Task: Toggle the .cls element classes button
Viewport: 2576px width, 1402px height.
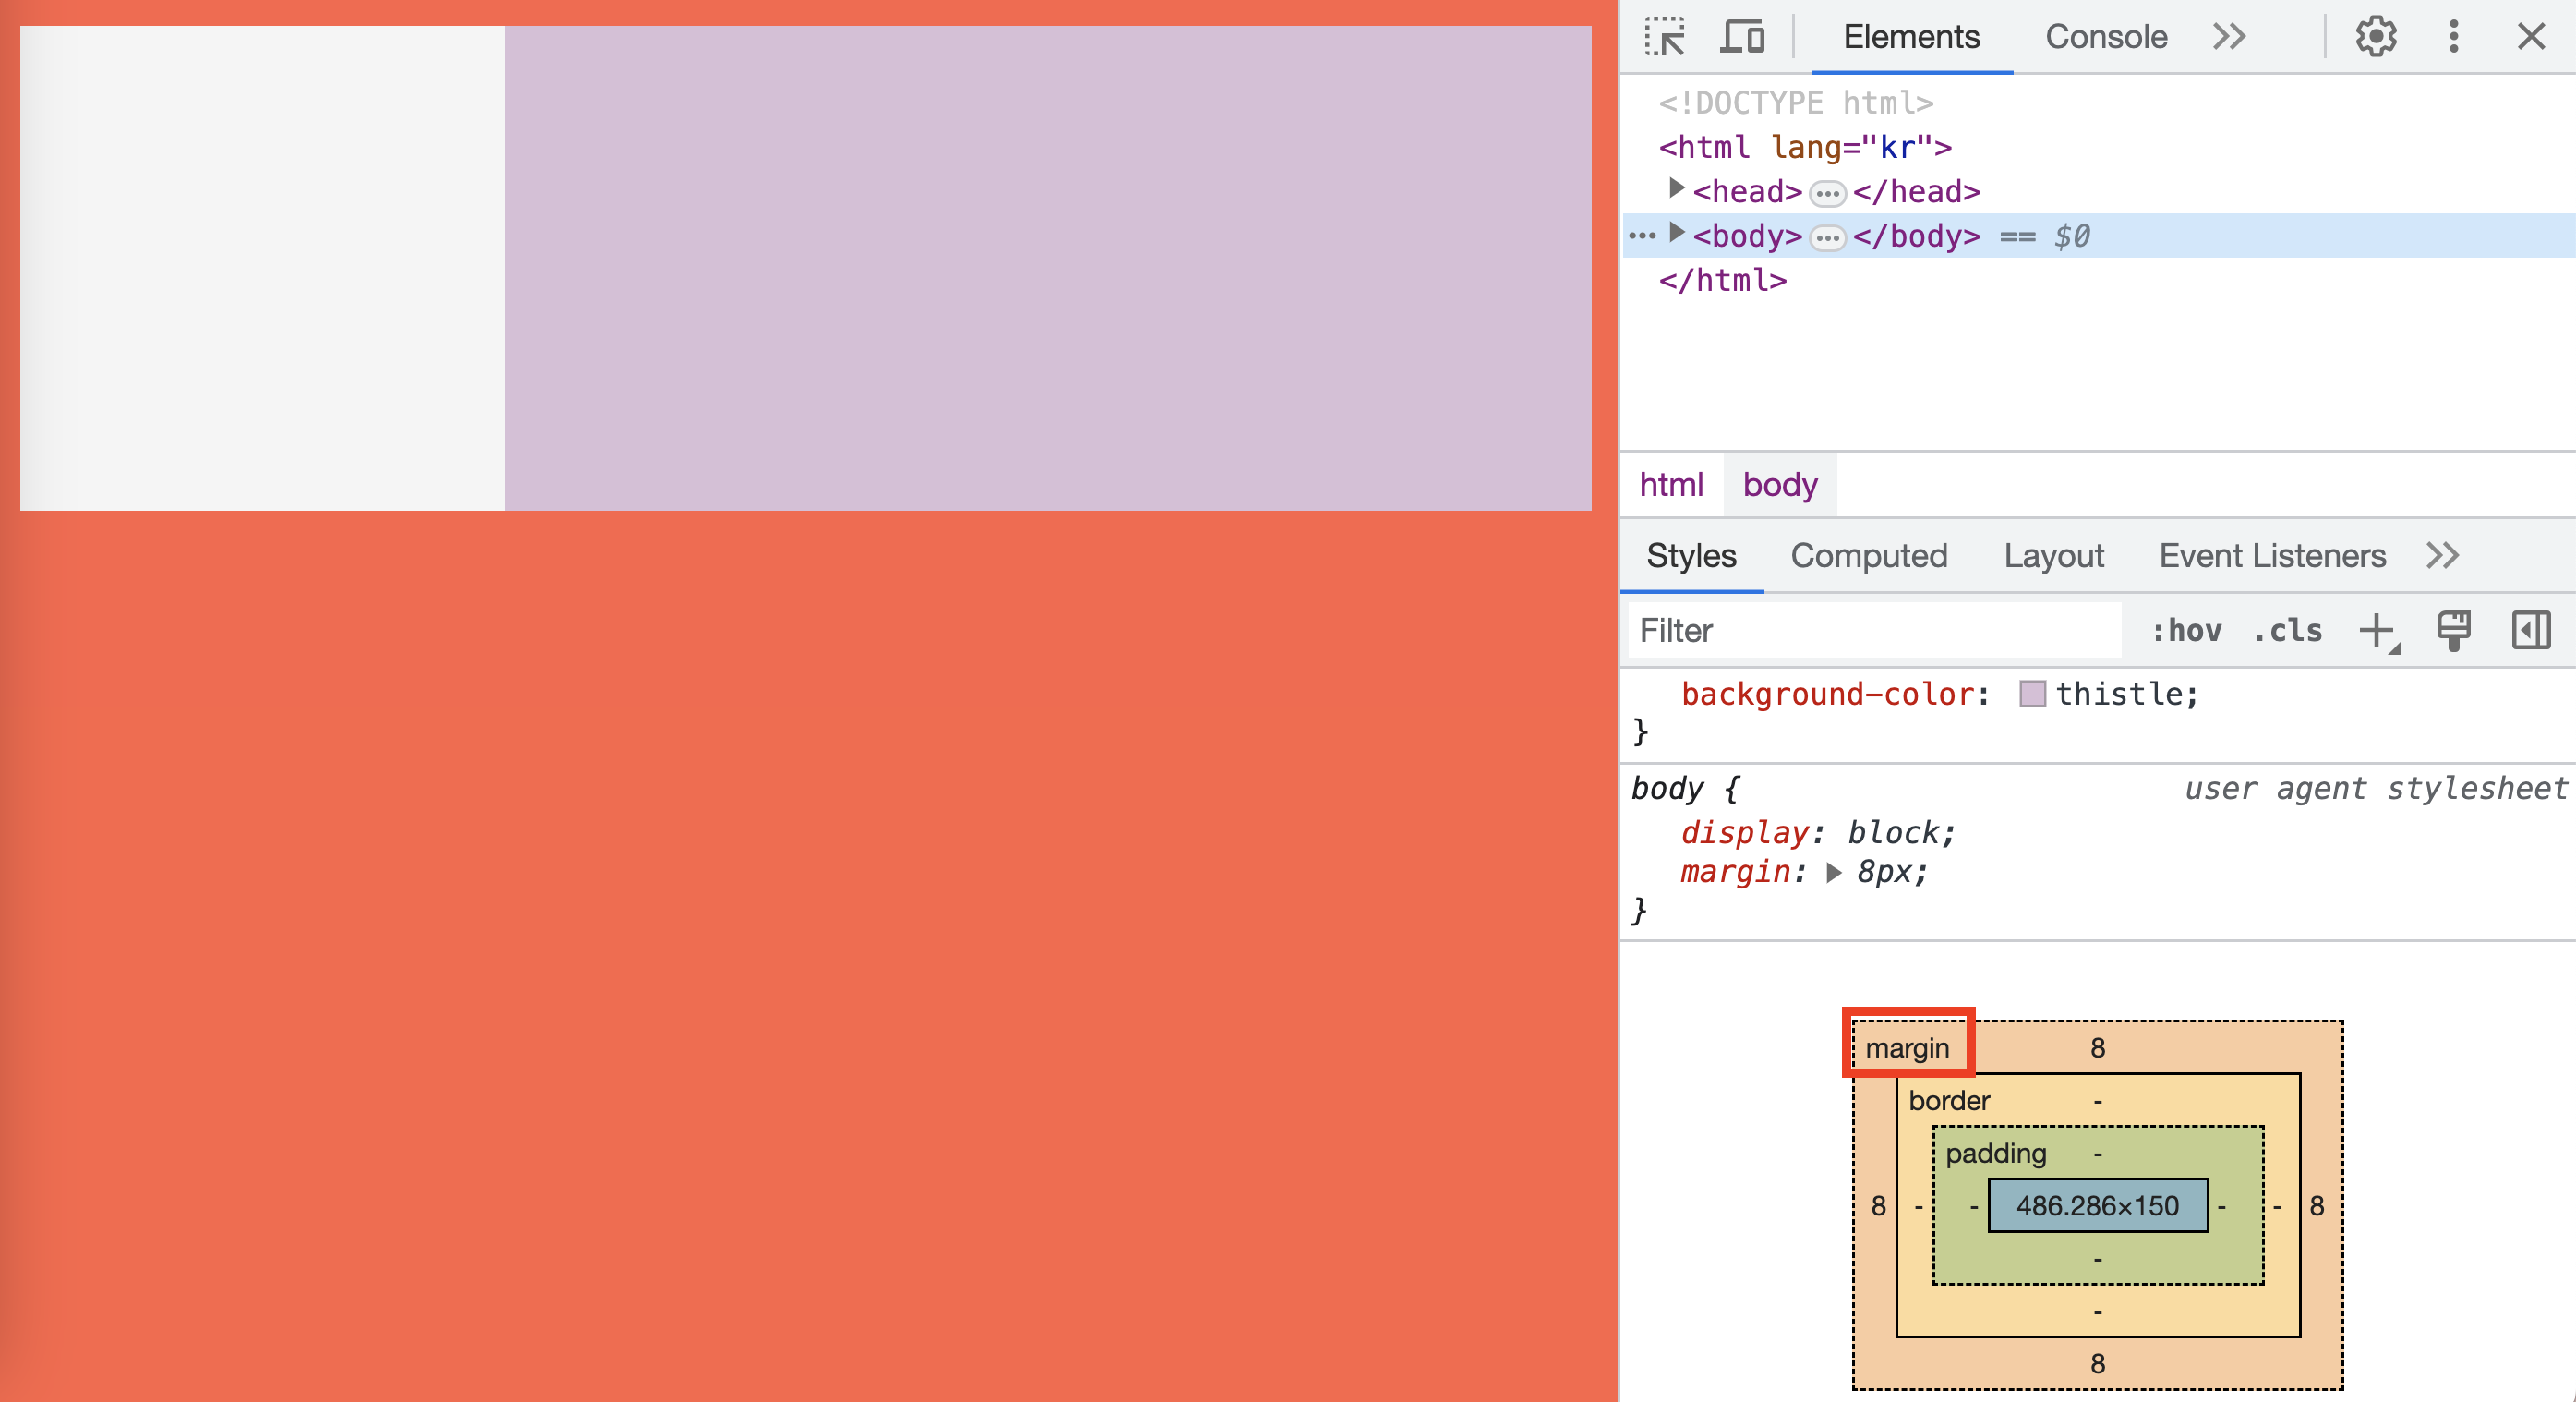Action: (2288, 631)
